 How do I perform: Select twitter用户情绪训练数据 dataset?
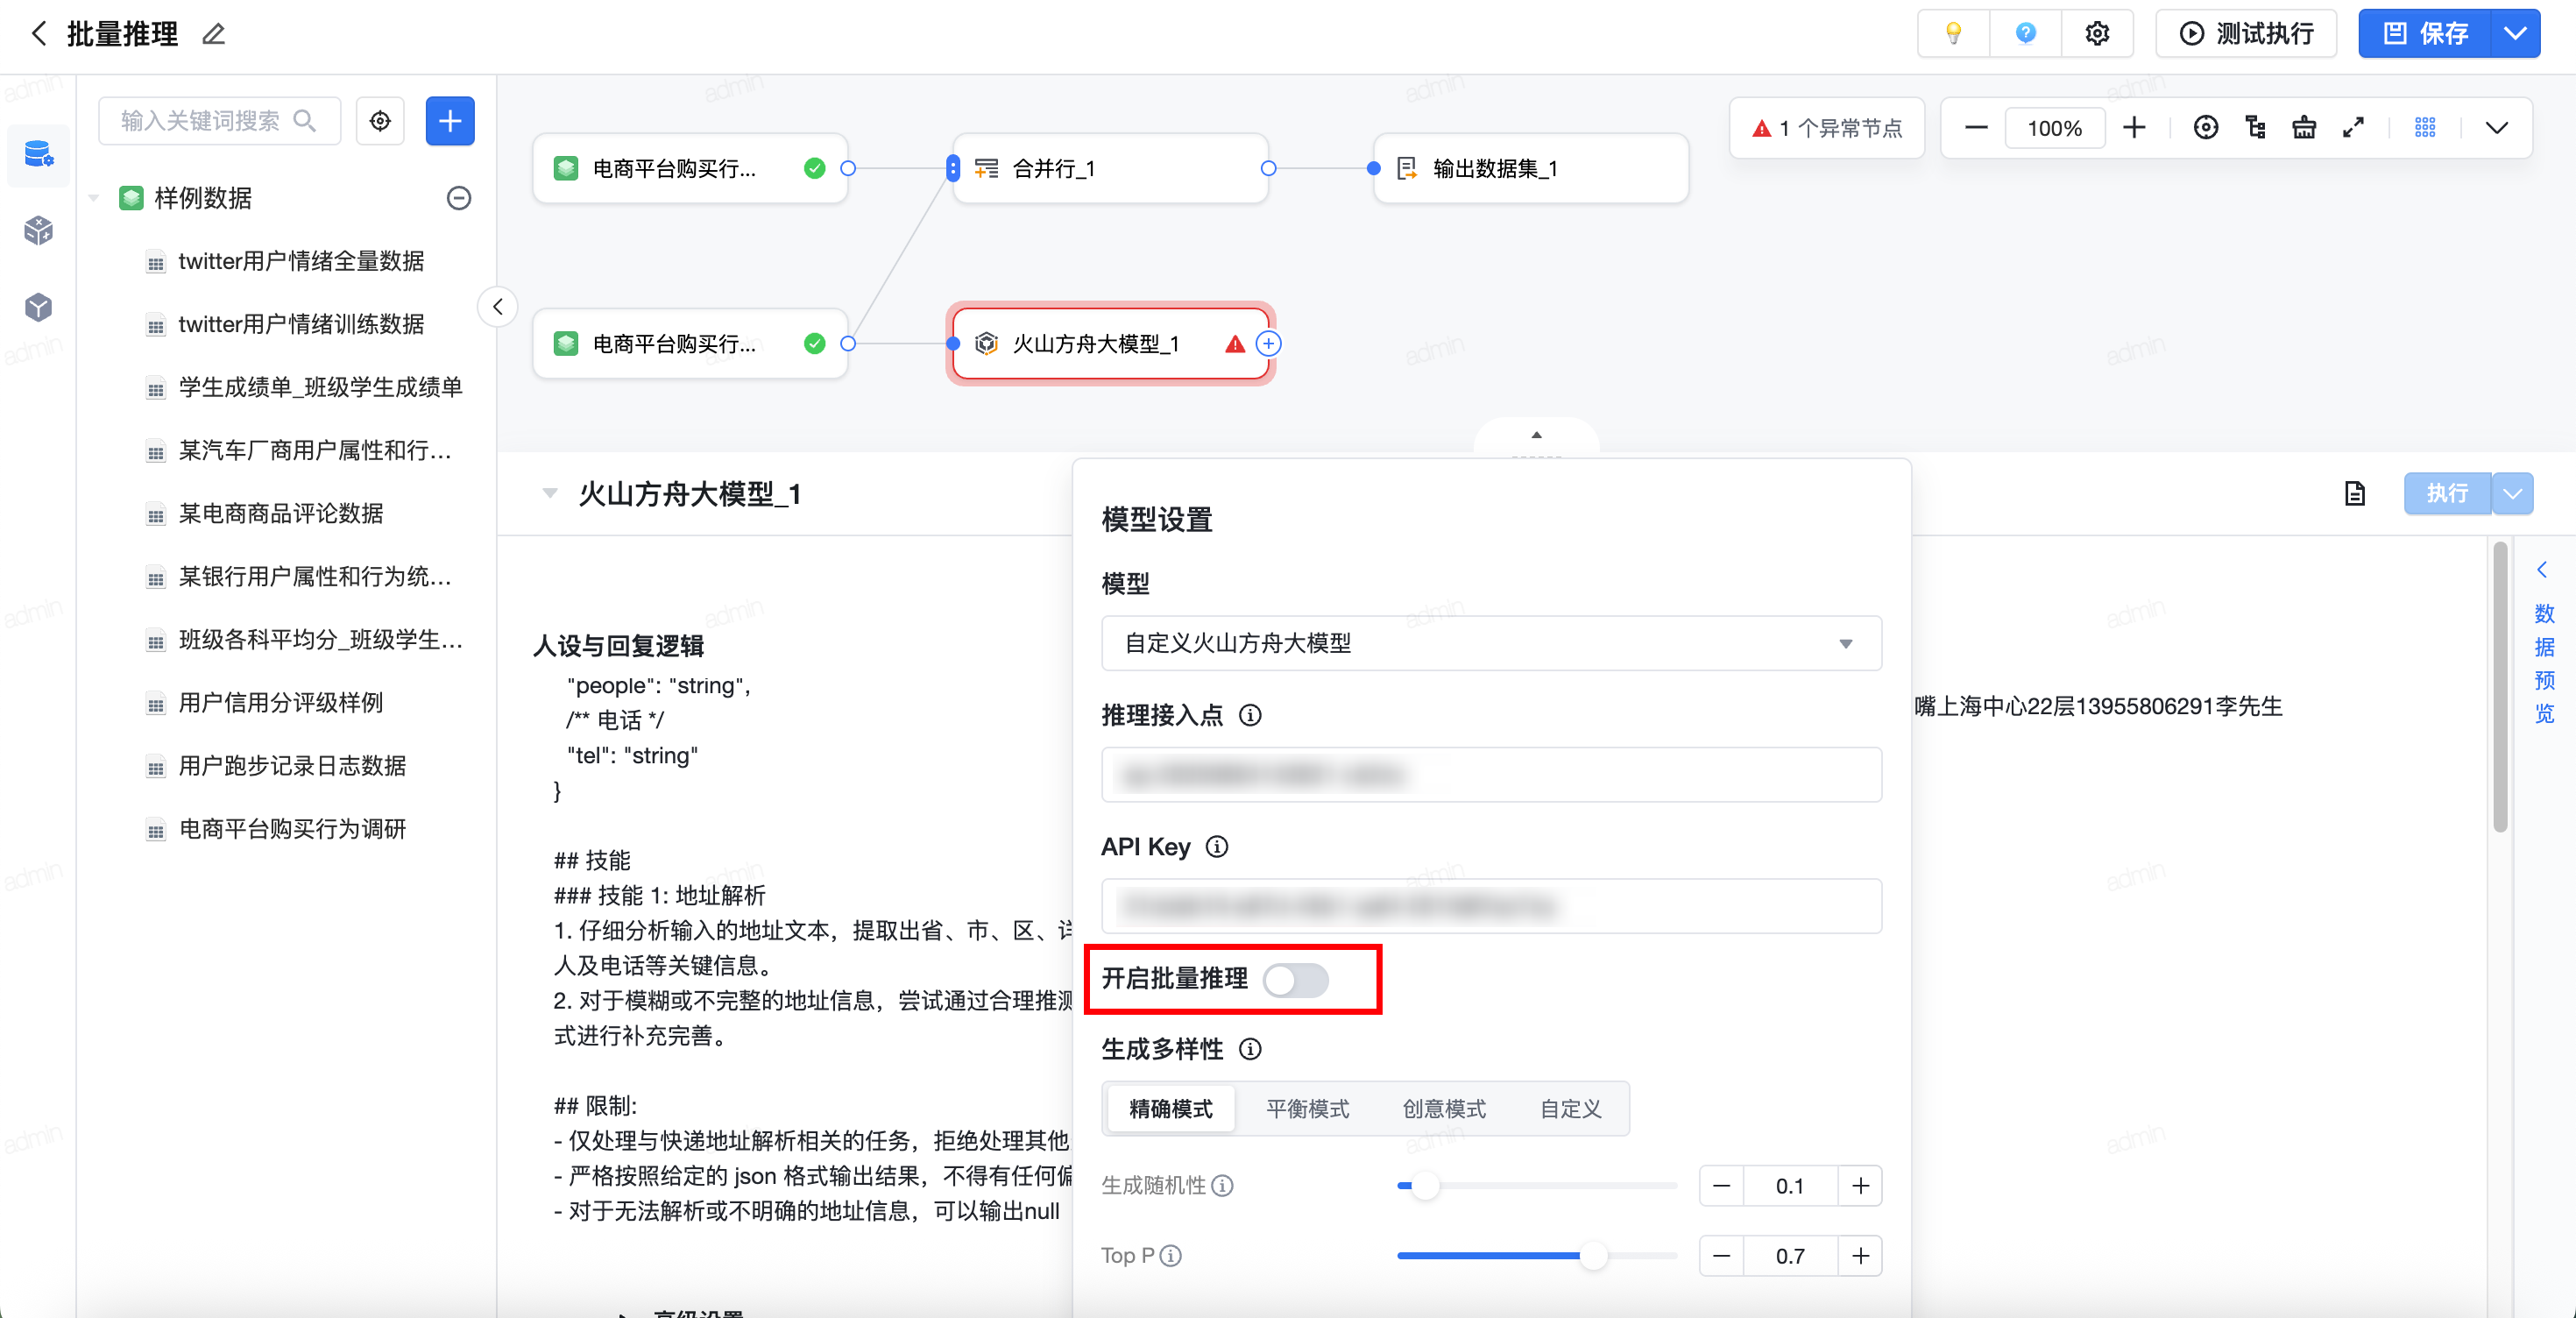301,324
